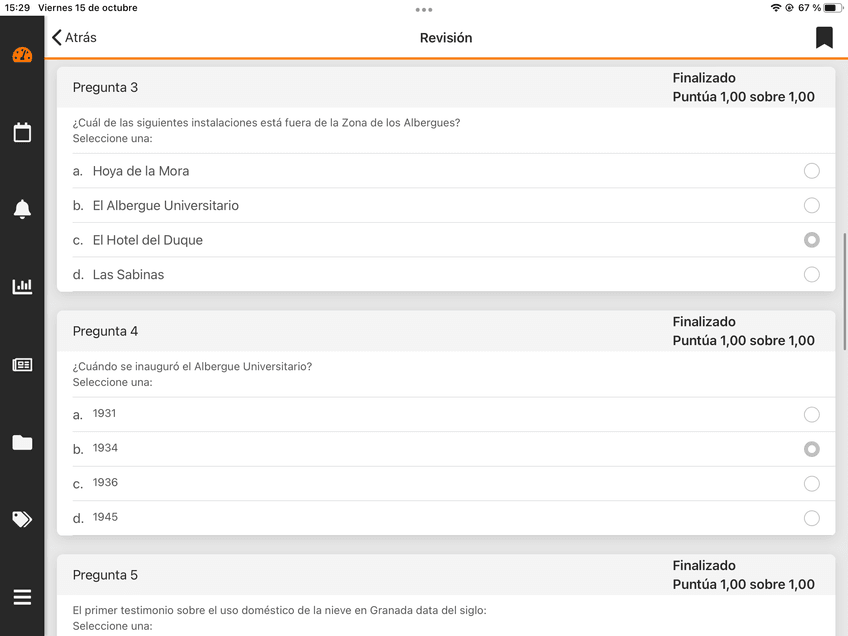Select the "El Albergue Universitario" answer row

(445, 206)
